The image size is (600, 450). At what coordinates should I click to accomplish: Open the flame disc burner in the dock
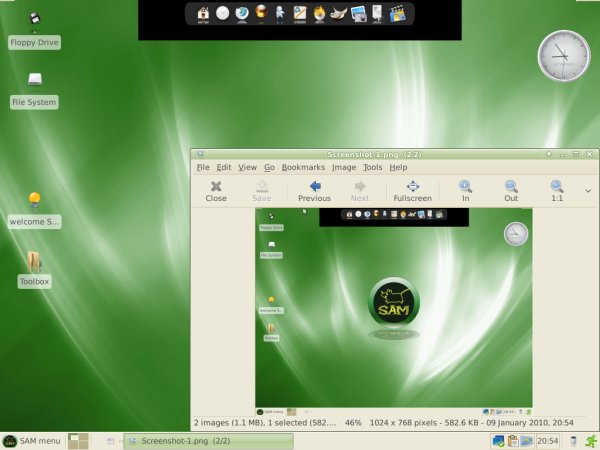click(319, 13)
